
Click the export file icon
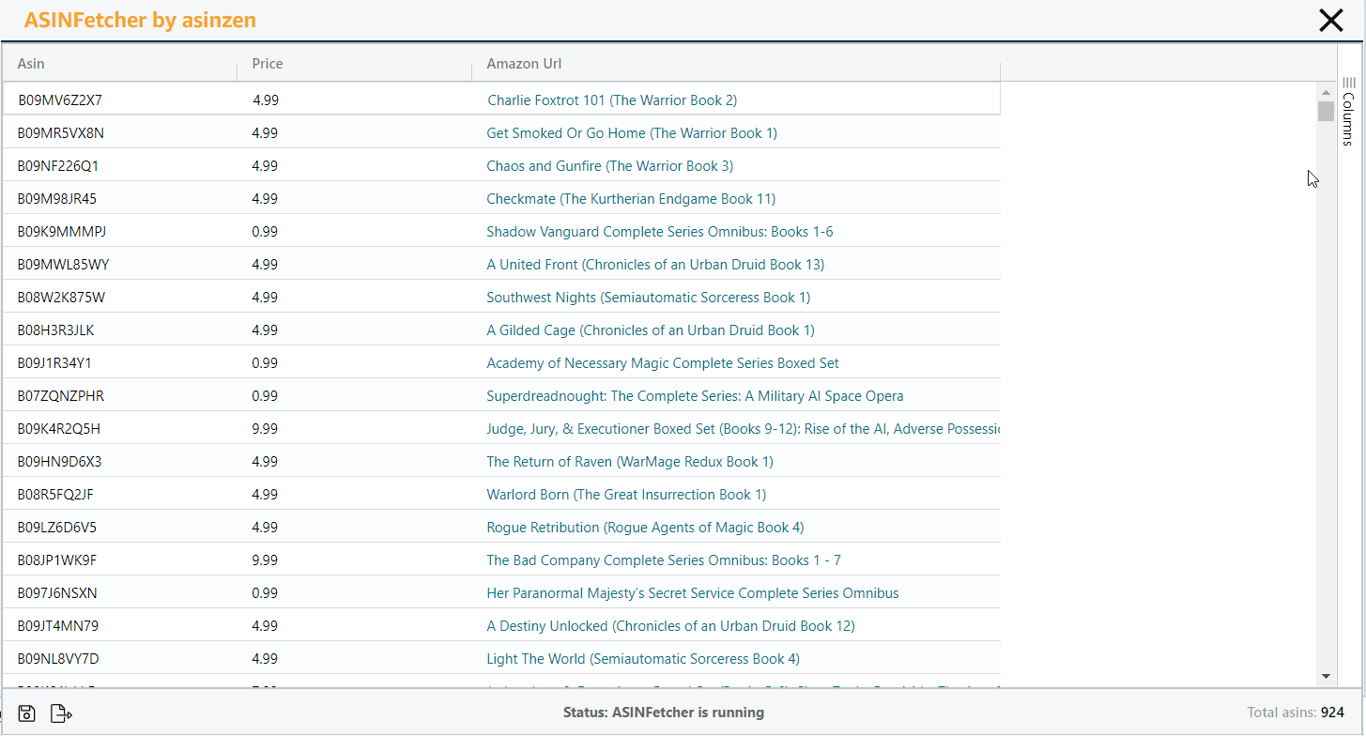(61, 713)
